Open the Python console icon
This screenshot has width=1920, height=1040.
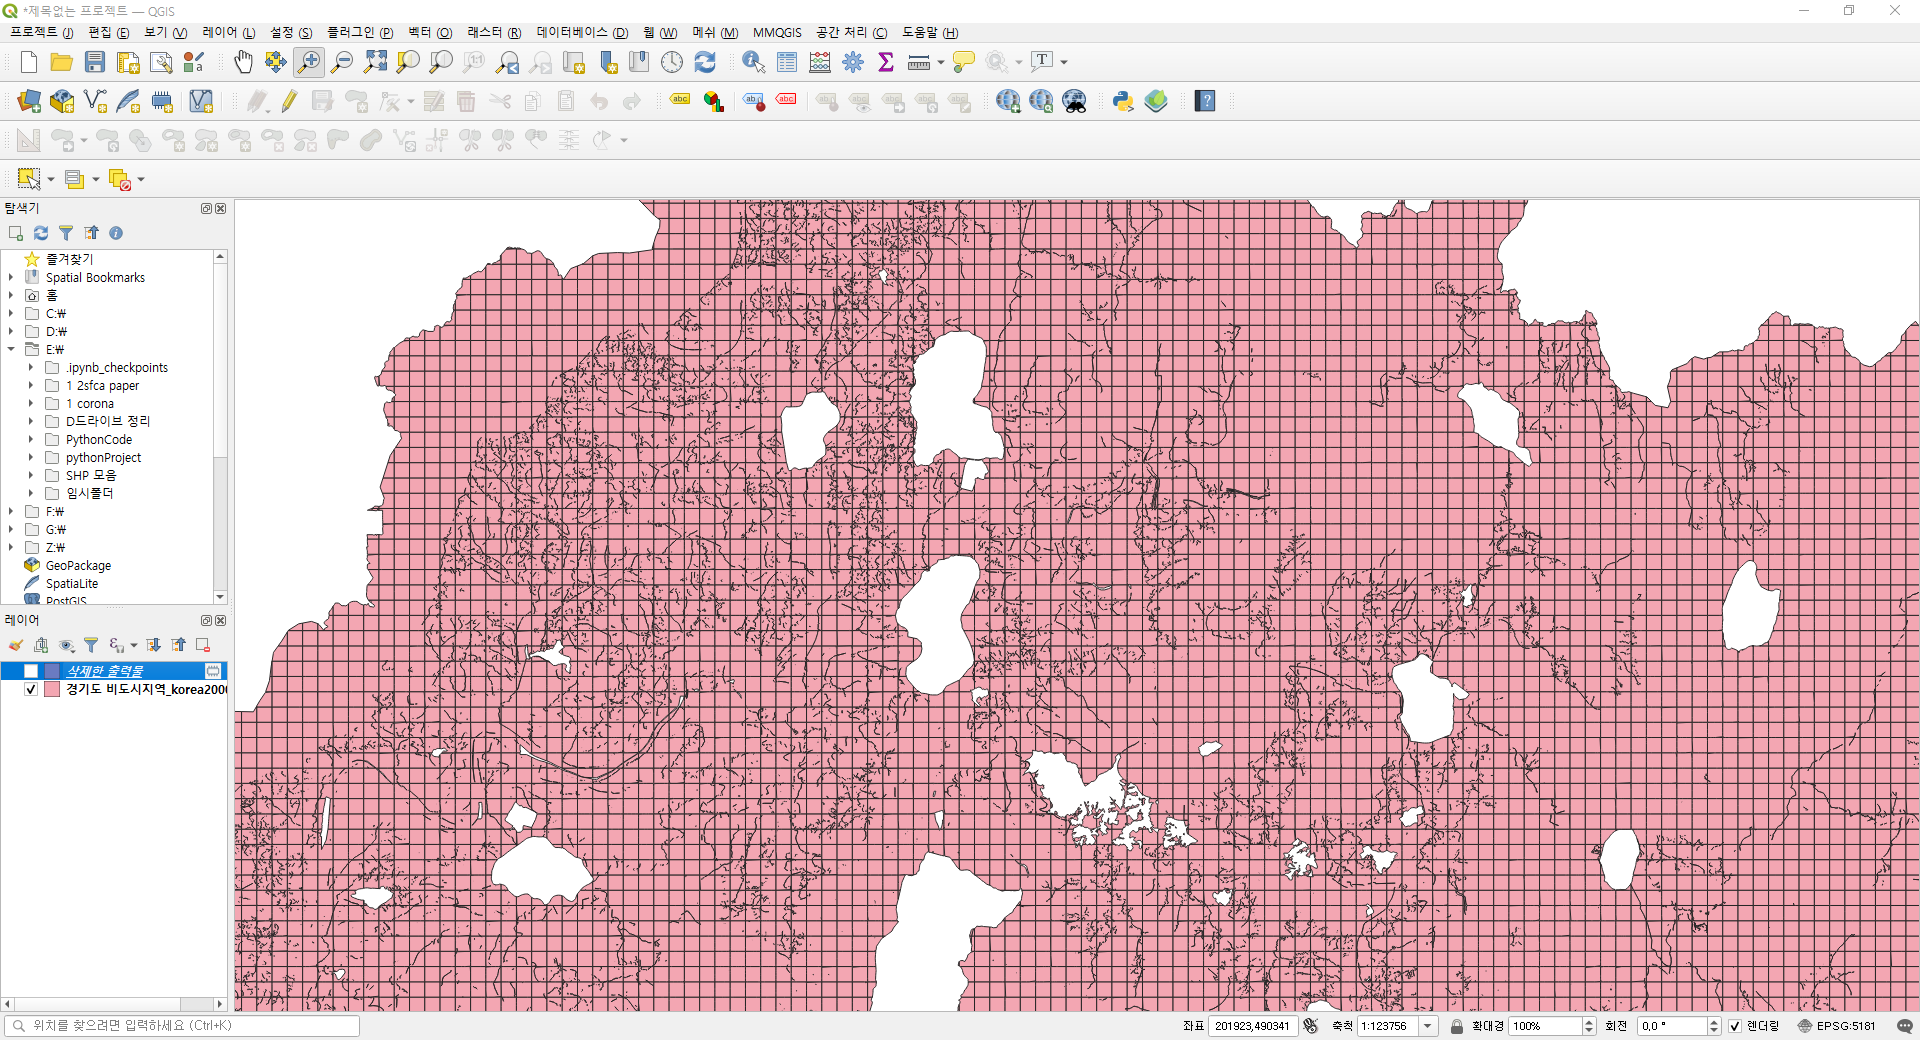1123,101
